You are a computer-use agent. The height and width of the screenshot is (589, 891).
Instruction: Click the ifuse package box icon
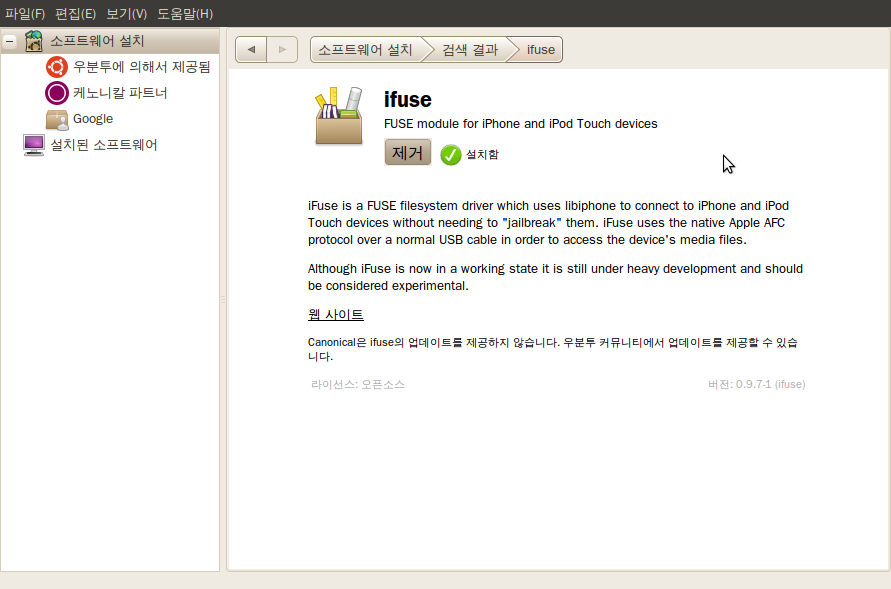pyautogui.click(x=339, y=116)
